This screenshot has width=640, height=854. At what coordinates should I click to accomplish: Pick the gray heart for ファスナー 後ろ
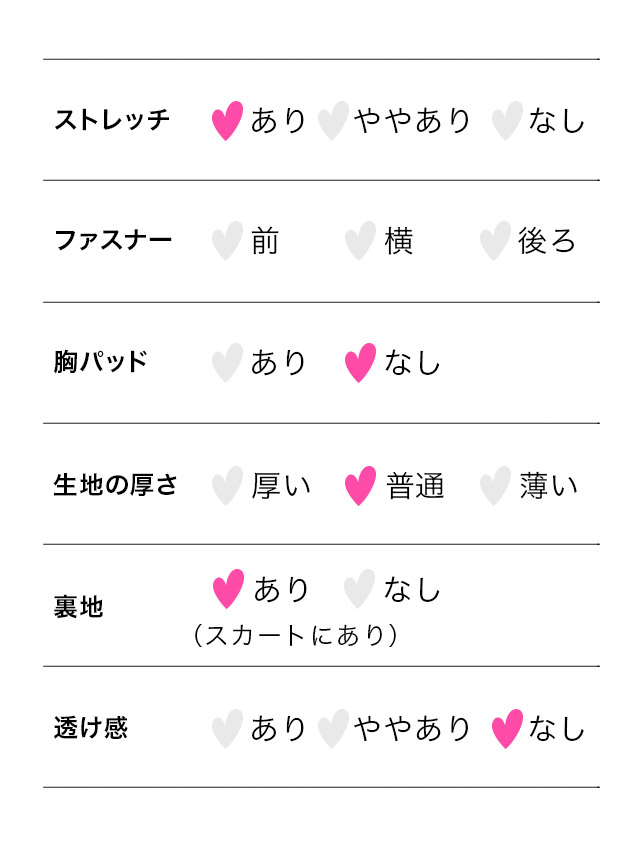pos(495,241)
